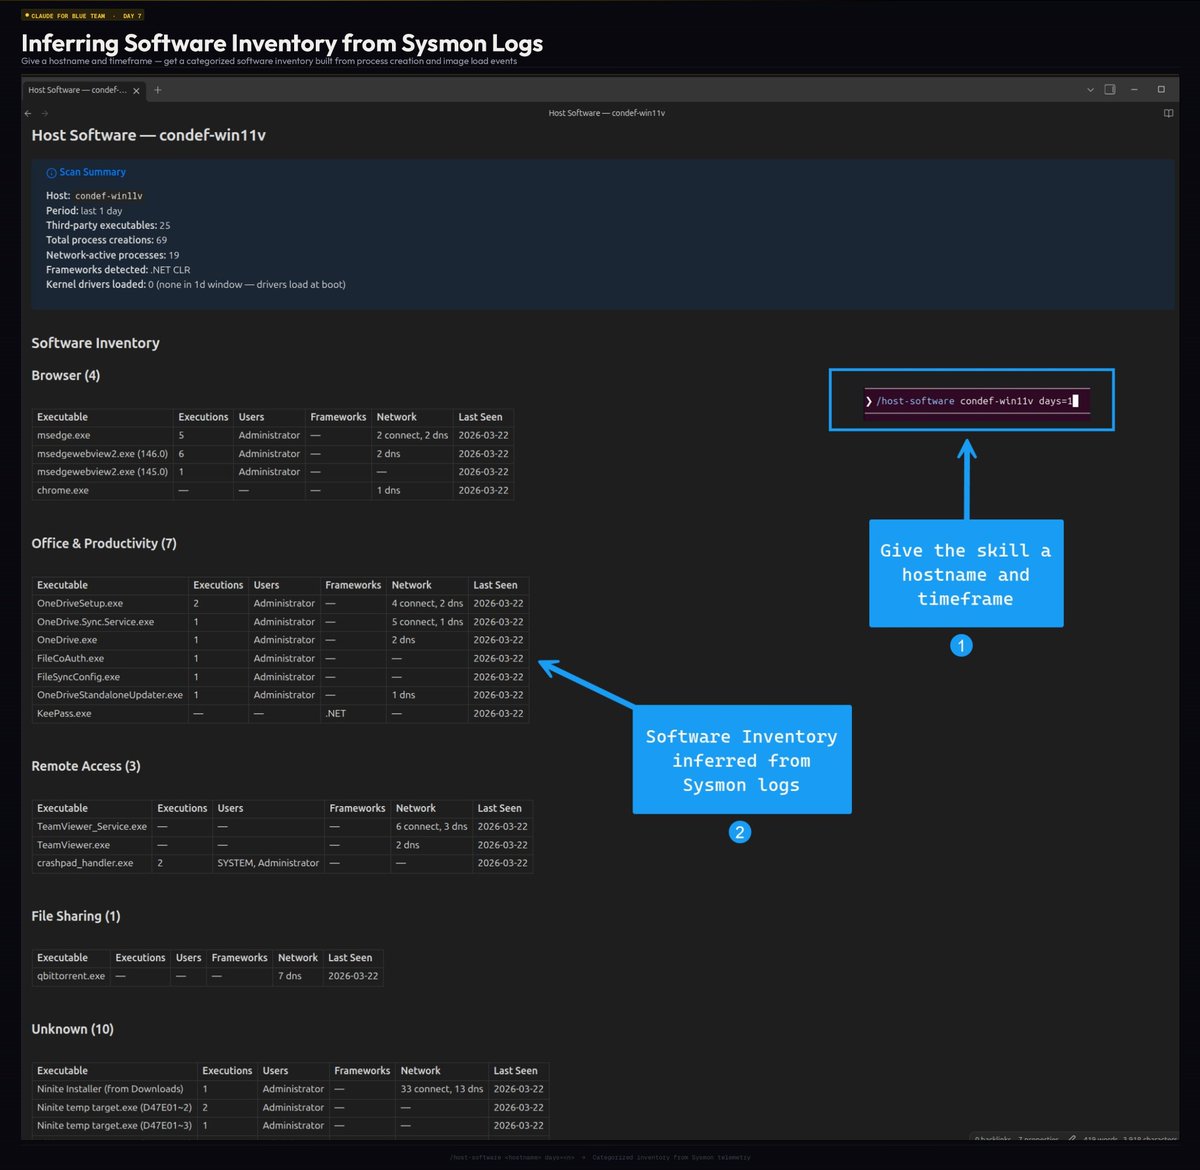Click the chrome.exe cell

(x=102, y=491)
